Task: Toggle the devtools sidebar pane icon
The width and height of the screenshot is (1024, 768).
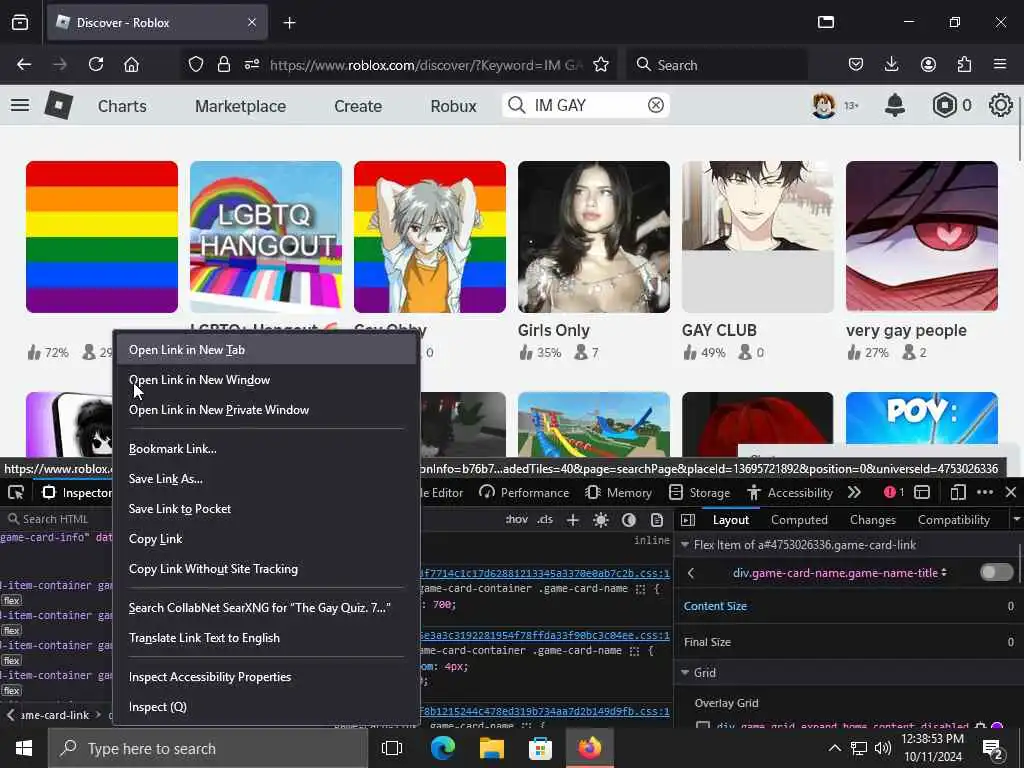Action: 688,520
